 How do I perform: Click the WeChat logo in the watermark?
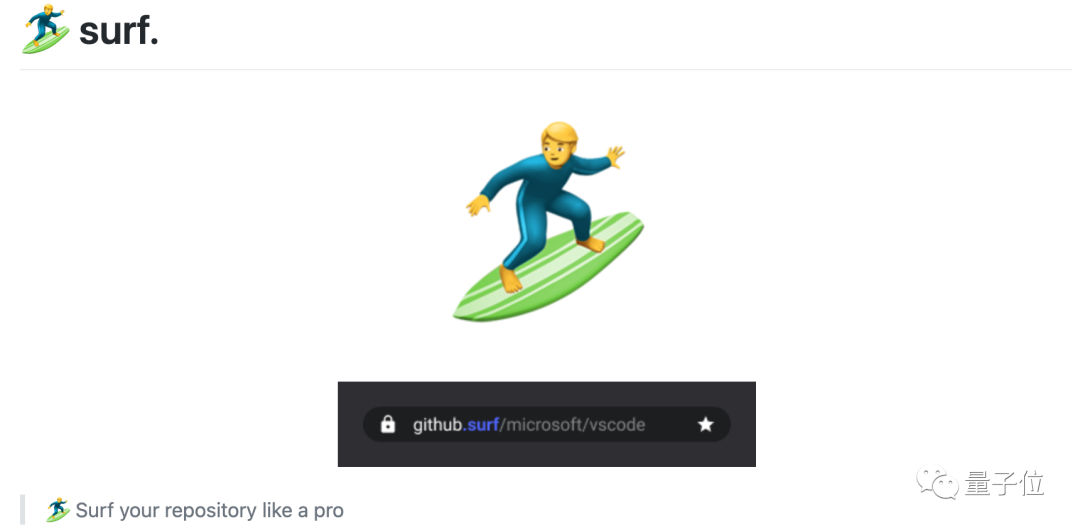point(937,483)
